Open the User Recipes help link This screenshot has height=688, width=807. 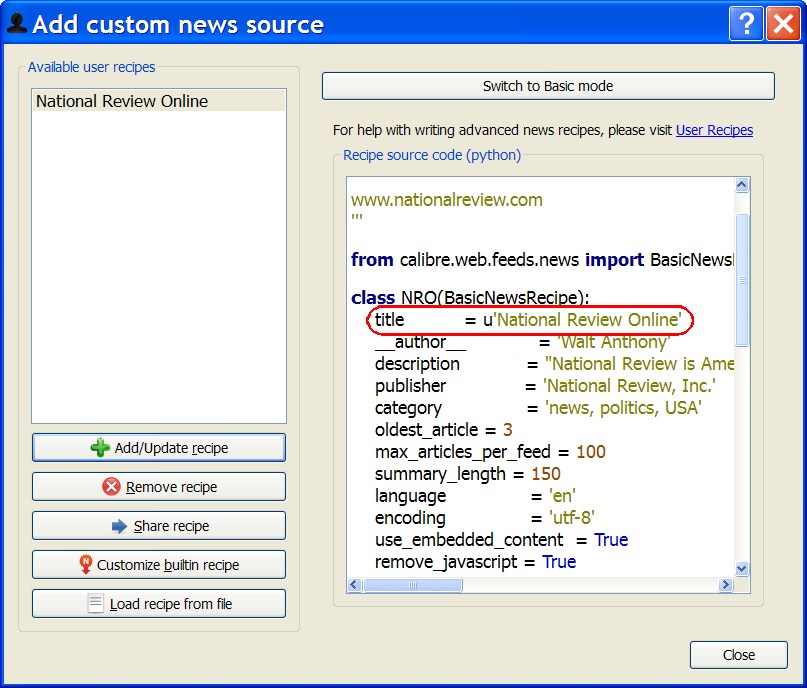pyautogui.click(x=714, y=130)
